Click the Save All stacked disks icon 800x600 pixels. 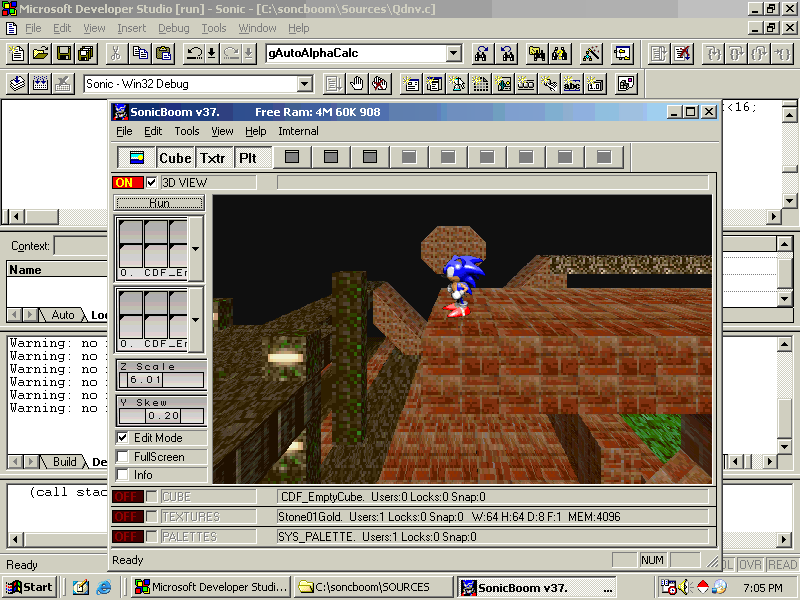(87, 54)
